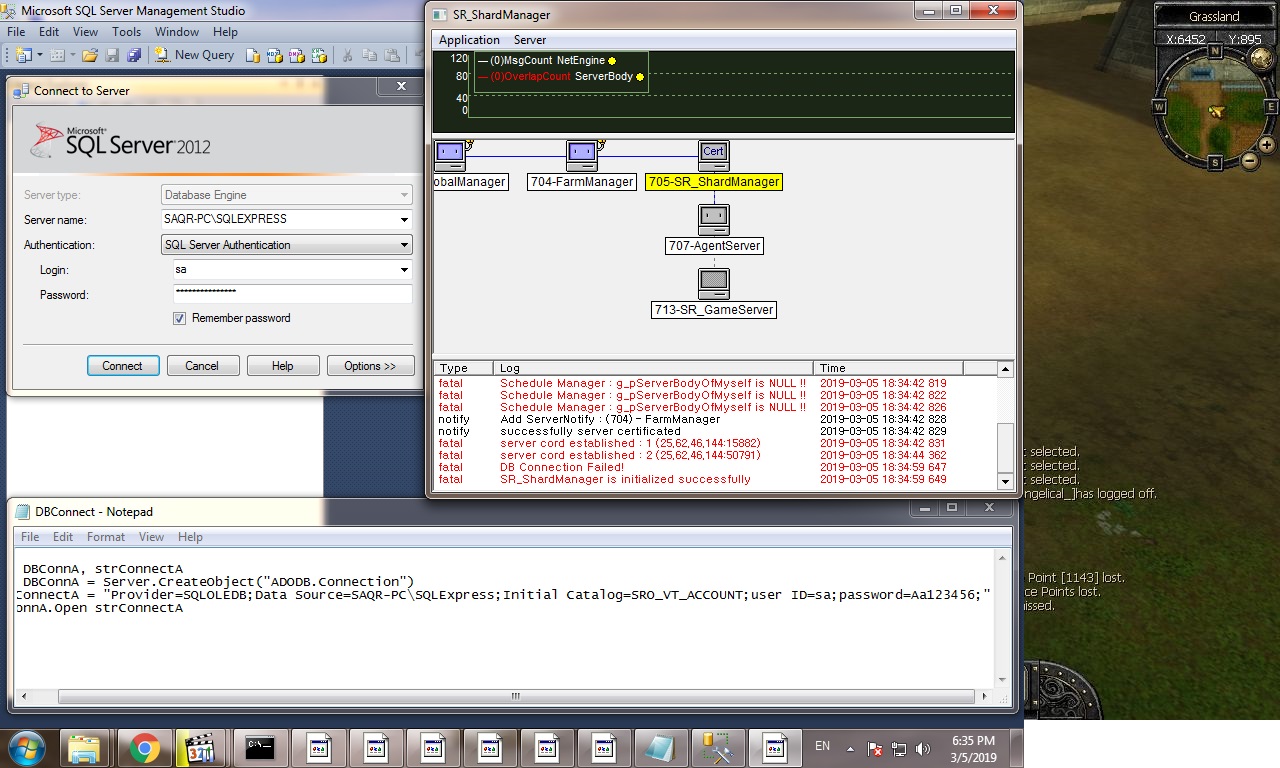Click the Database Engine Query icon
Screen dimensions: 1280x768
(254, 55)
